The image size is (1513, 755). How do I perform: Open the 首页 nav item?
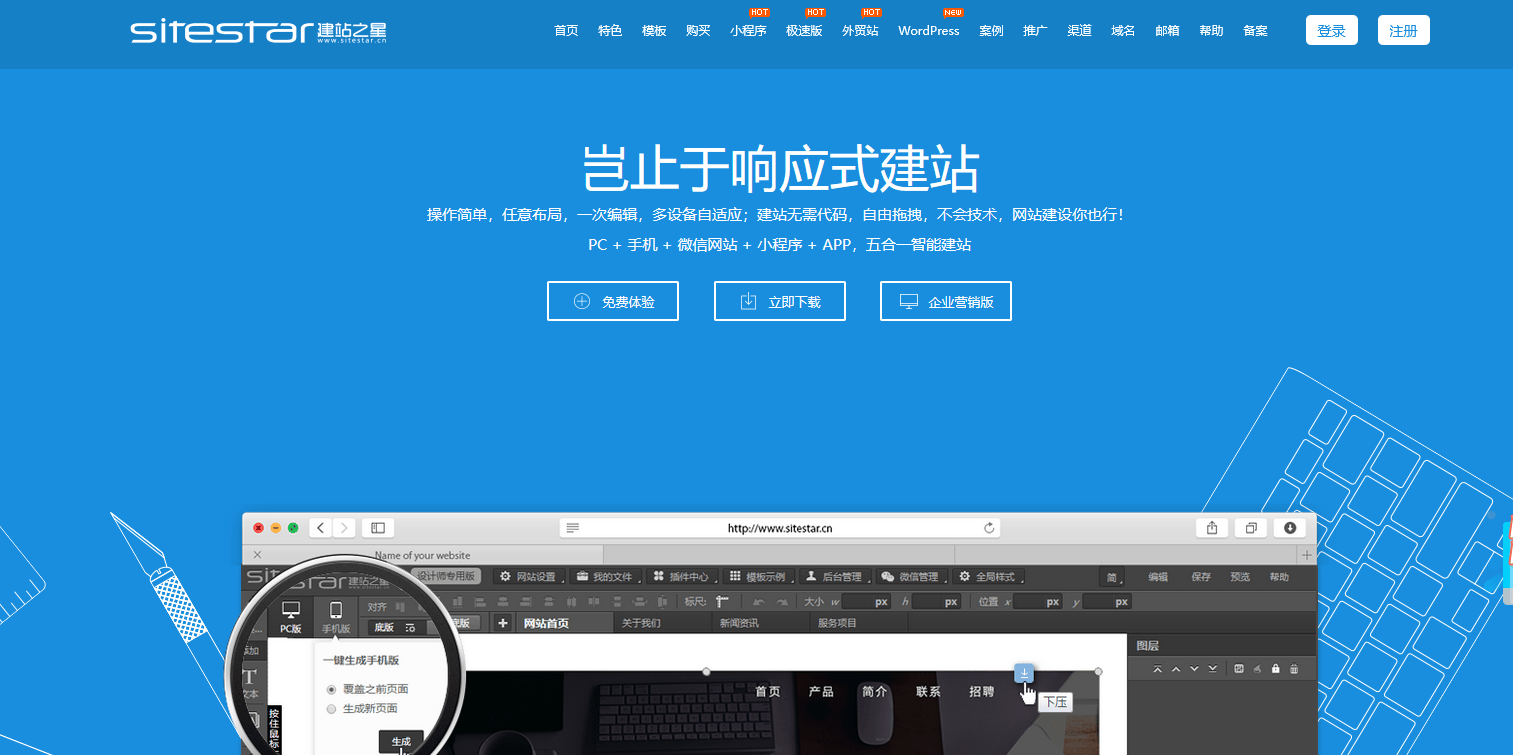pos(566,31)
